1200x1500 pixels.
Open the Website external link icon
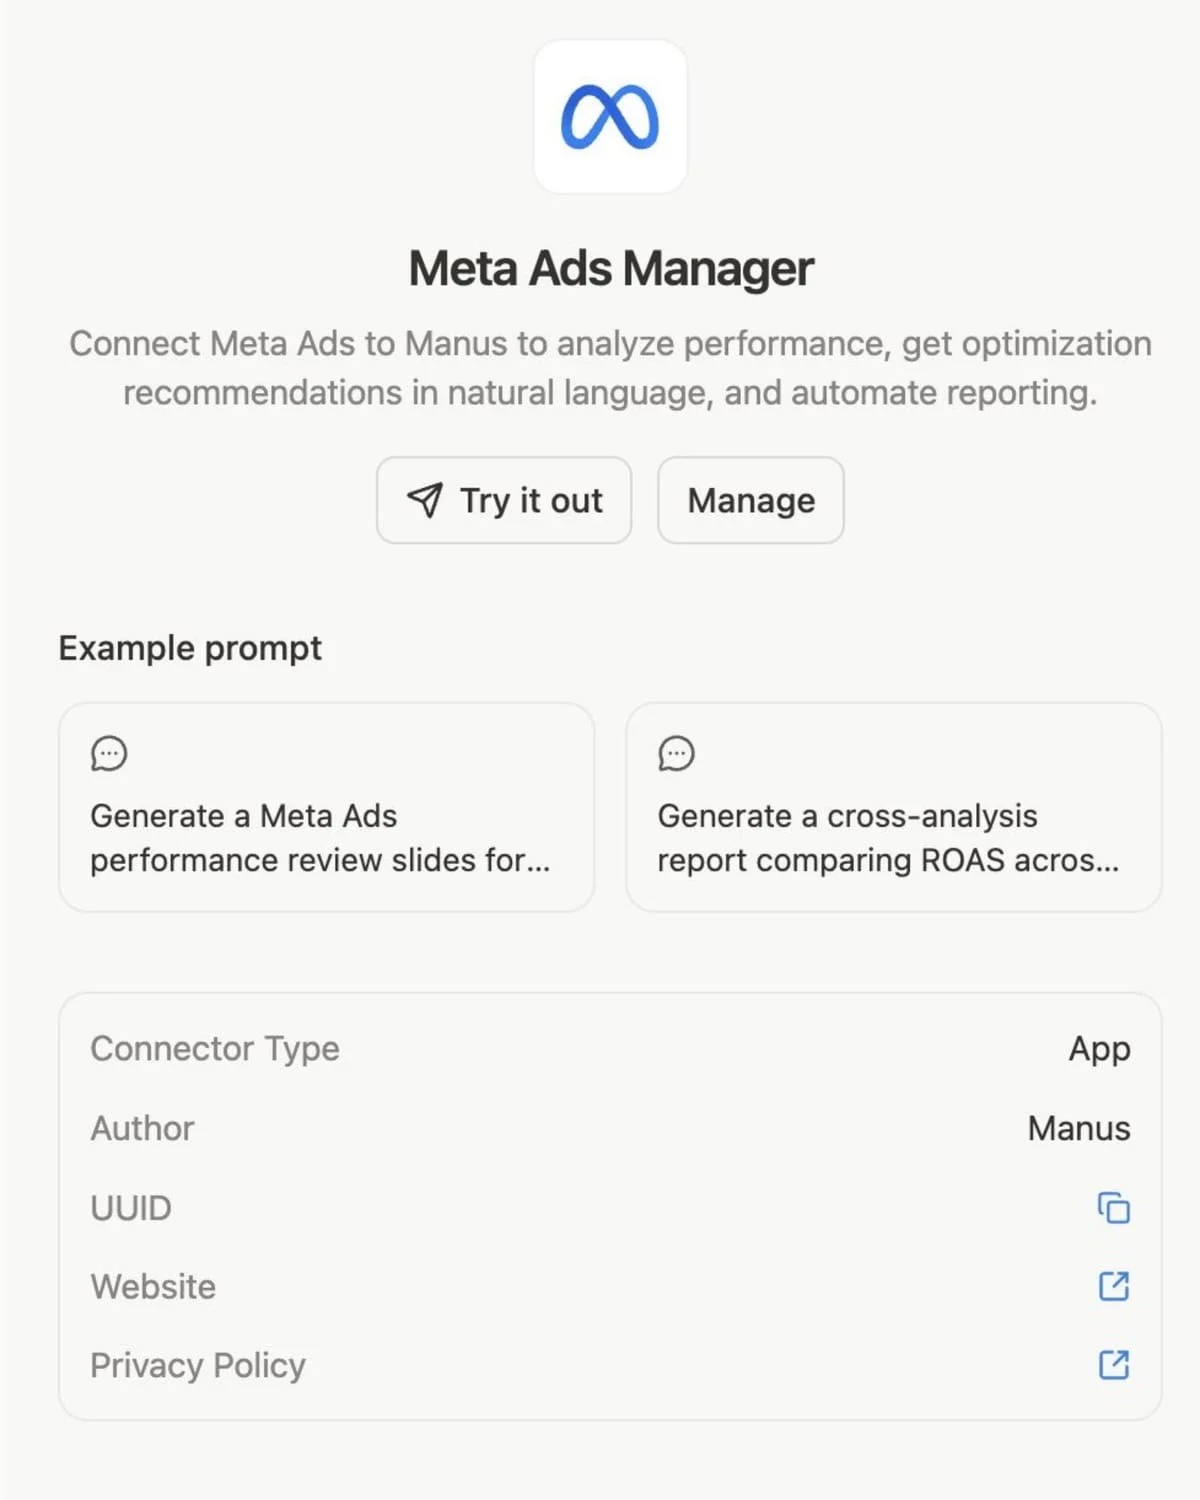pyautogui.click(x=1112, y=1287)
